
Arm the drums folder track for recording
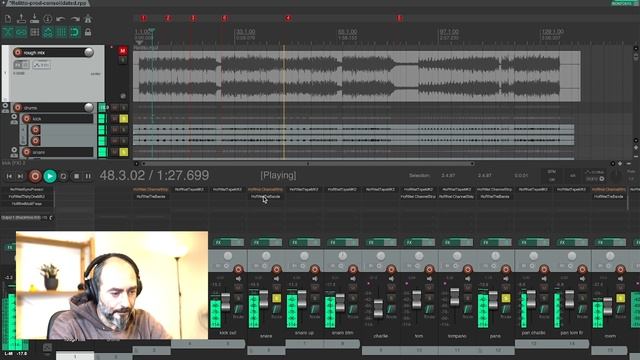pos(18,108)
